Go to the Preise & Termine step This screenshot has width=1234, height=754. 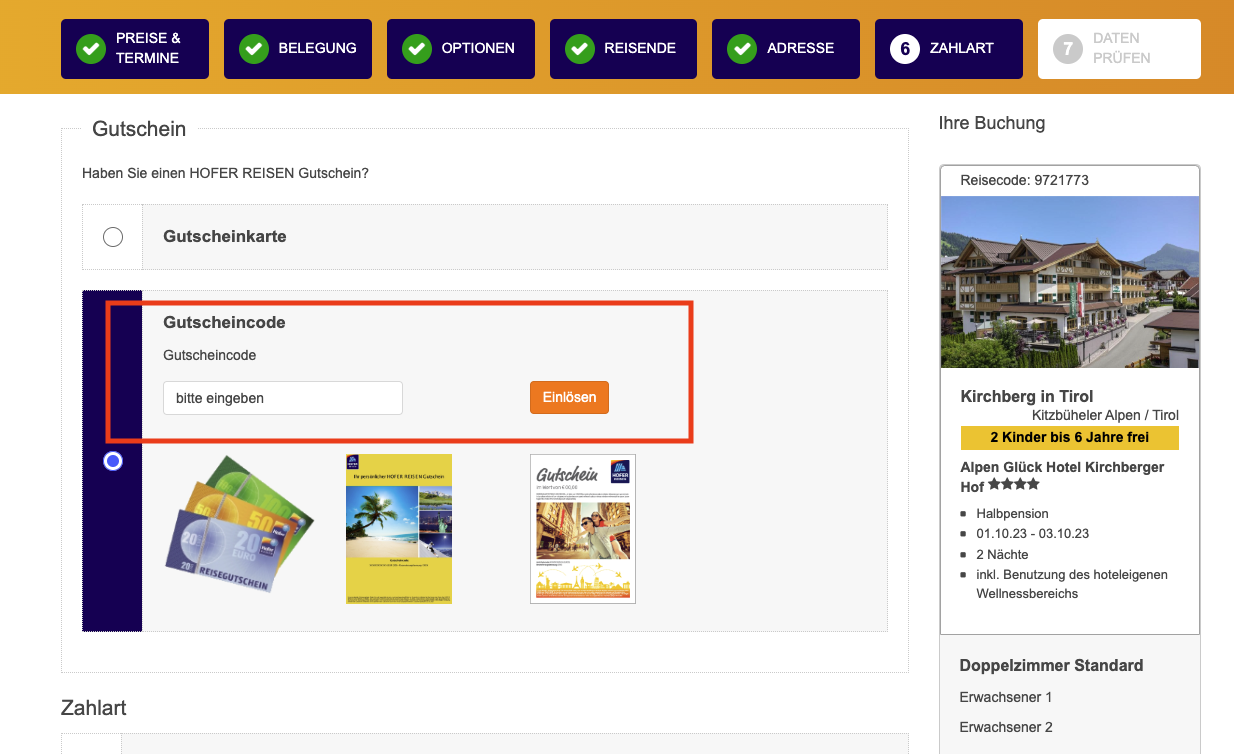coord(135,48)
